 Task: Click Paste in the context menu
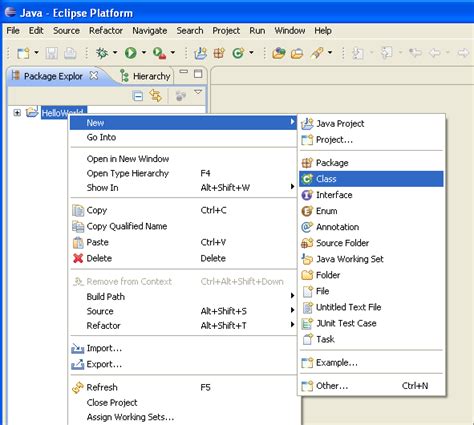click(x=183, y=242)
